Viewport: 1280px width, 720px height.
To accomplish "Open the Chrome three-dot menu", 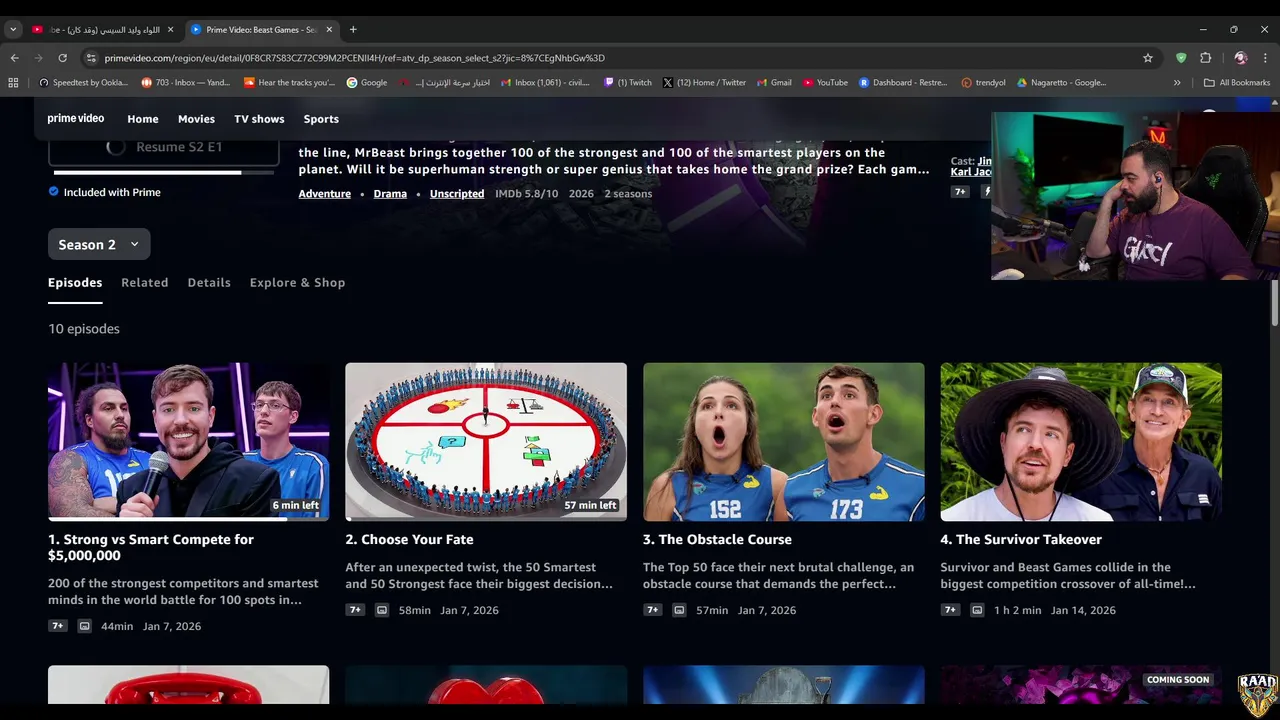I will pyautogui.click(x=1265, y=58).
